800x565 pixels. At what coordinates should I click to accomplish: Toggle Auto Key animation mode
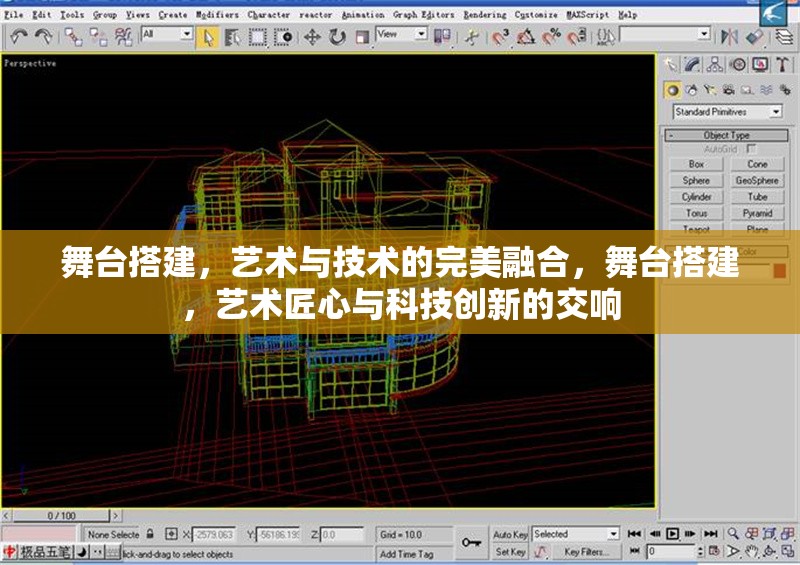510,534
